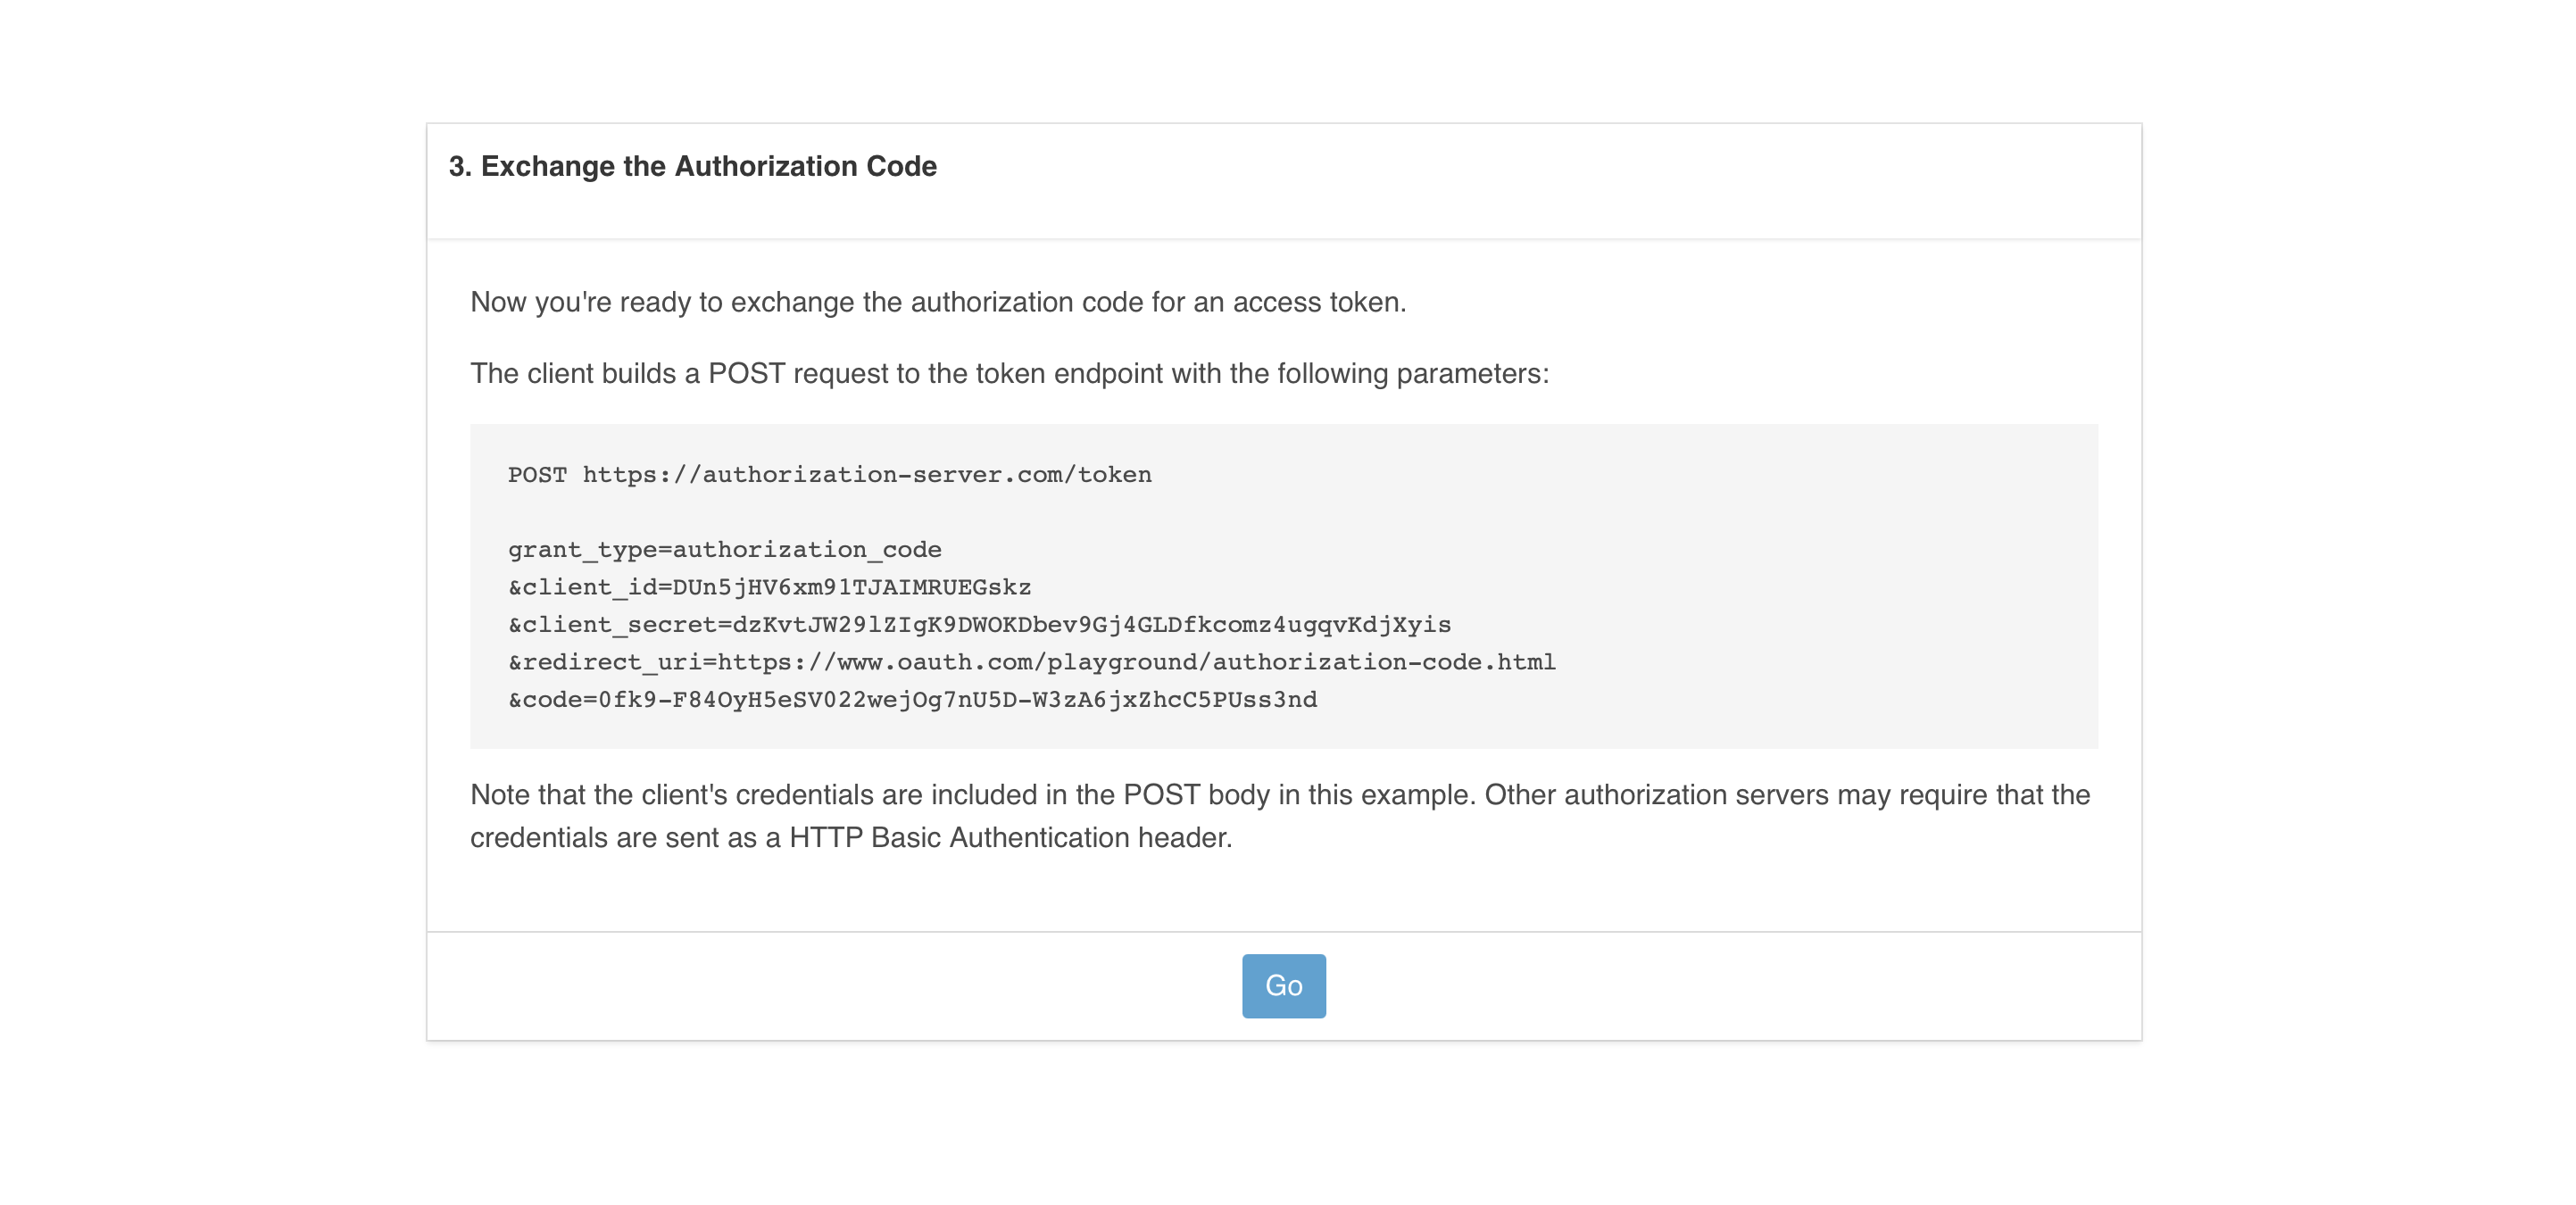Click the 'Note that the client's credentials' line
The height and width of the screenshot is (1205, 2576).
click(x=1279, y=795)
